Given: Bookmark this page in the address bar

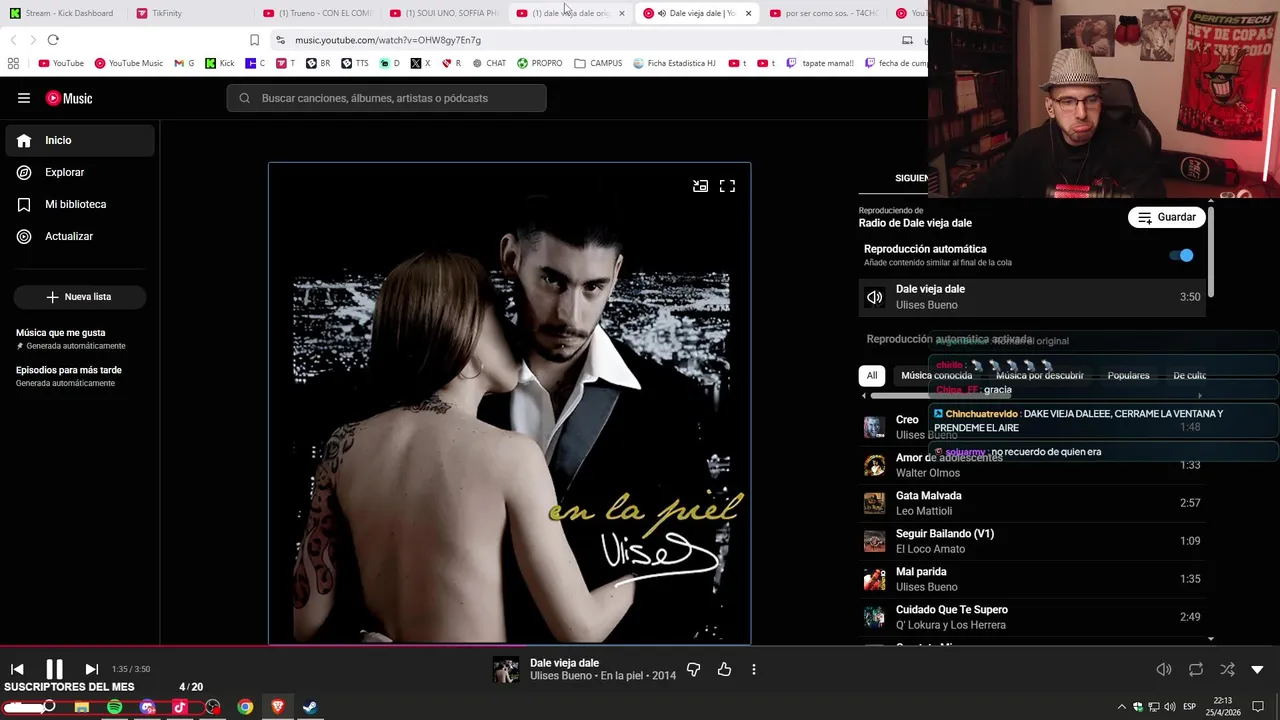Looking at the screenshot, I should point(254,40).
